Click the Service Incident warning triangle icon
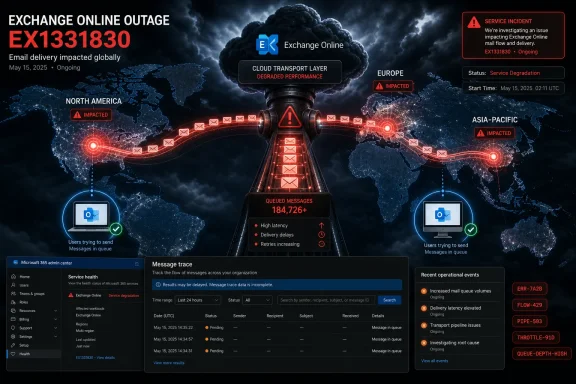This screenshot has width=576, height=384. (x=474, y=22)
